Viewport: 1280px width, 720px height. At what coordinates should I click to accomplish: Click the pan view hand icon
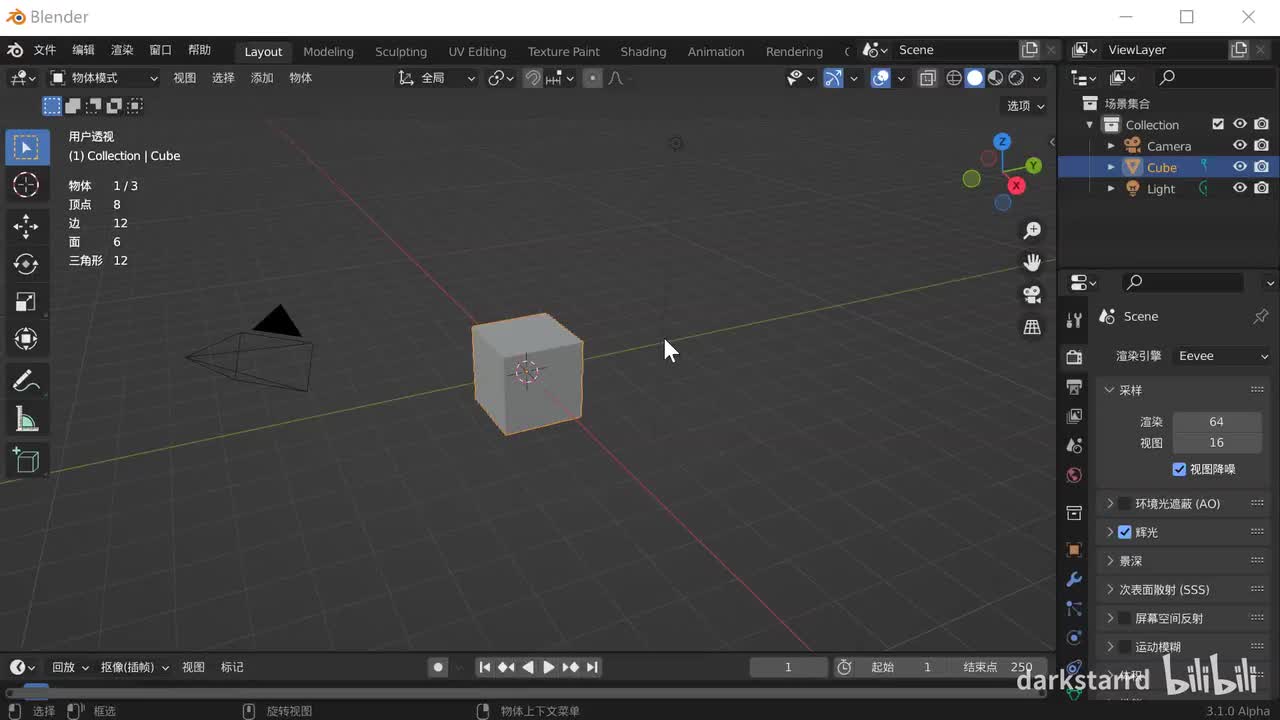pos(1032,263)
